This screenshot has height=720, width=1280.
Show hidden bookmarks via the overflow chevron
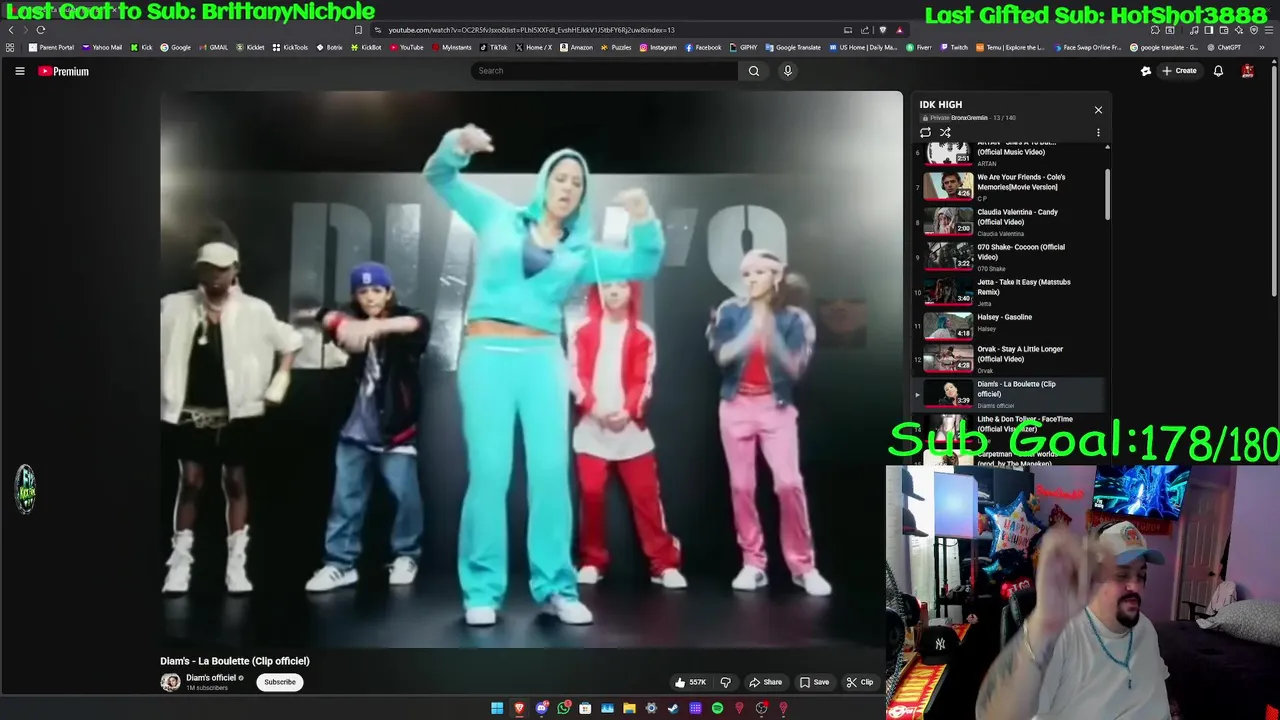coord(1262,47)
